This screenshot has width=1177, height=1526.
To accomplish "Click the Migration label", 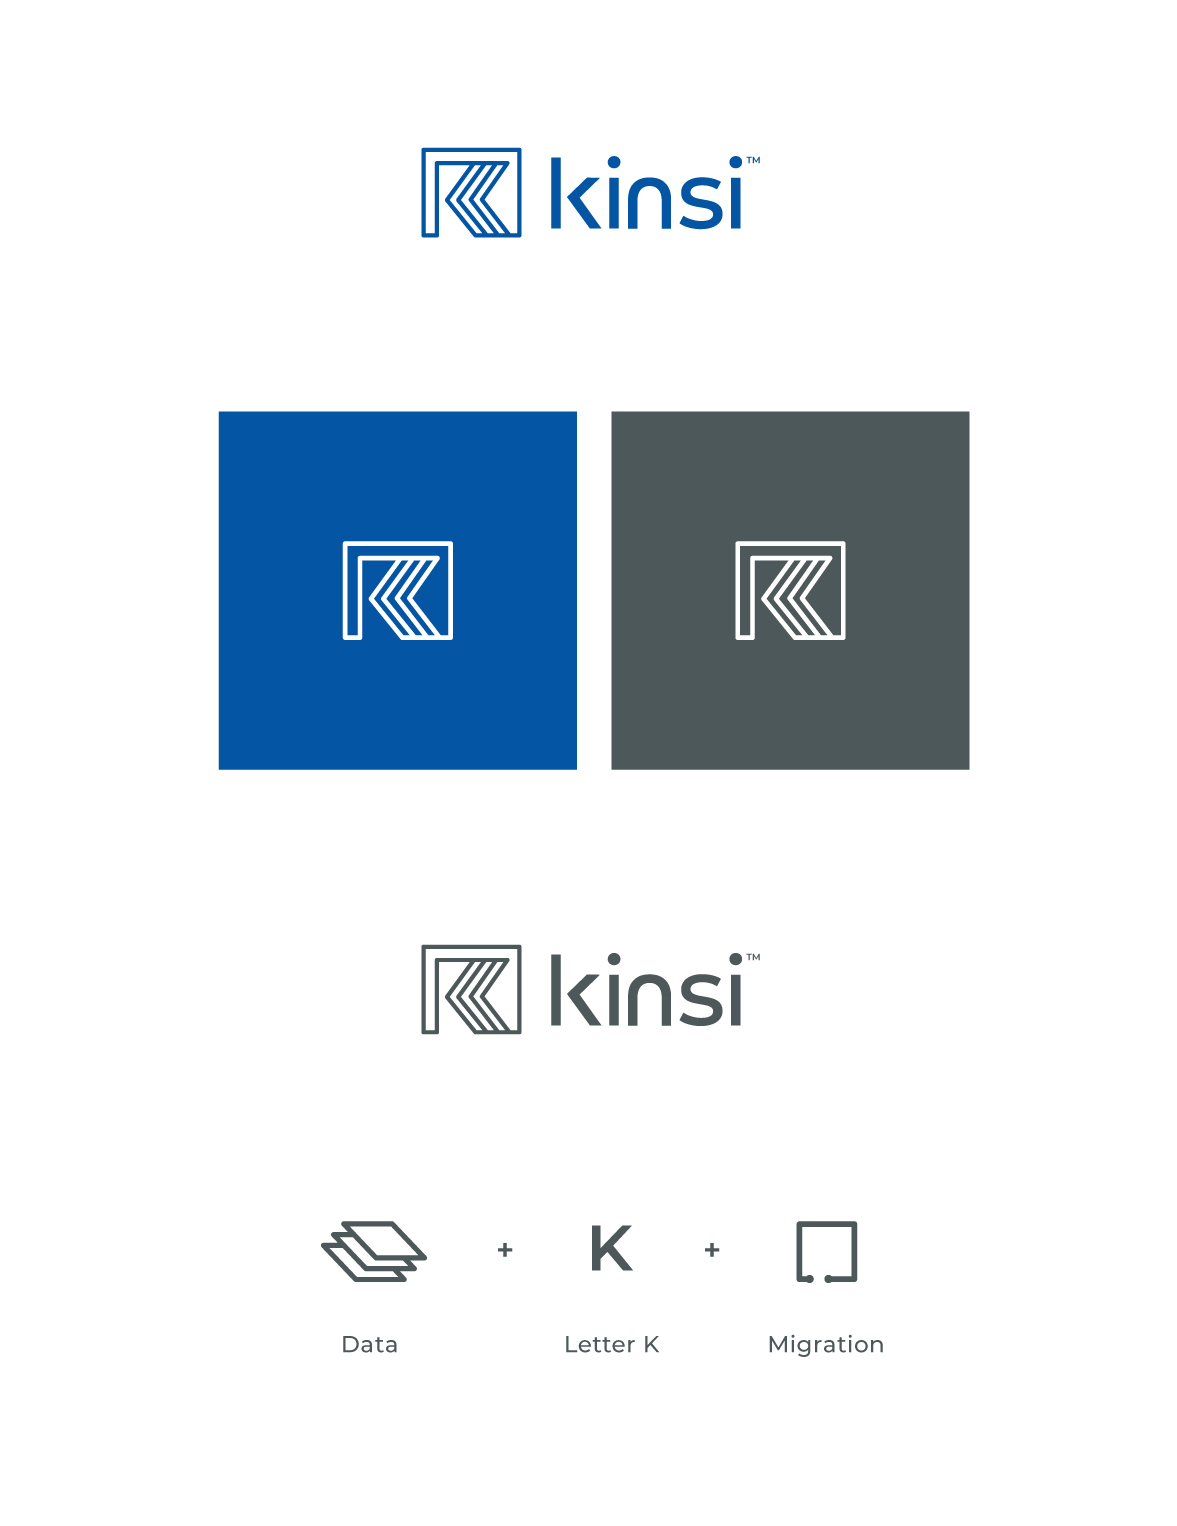I will click(826, 1345).
